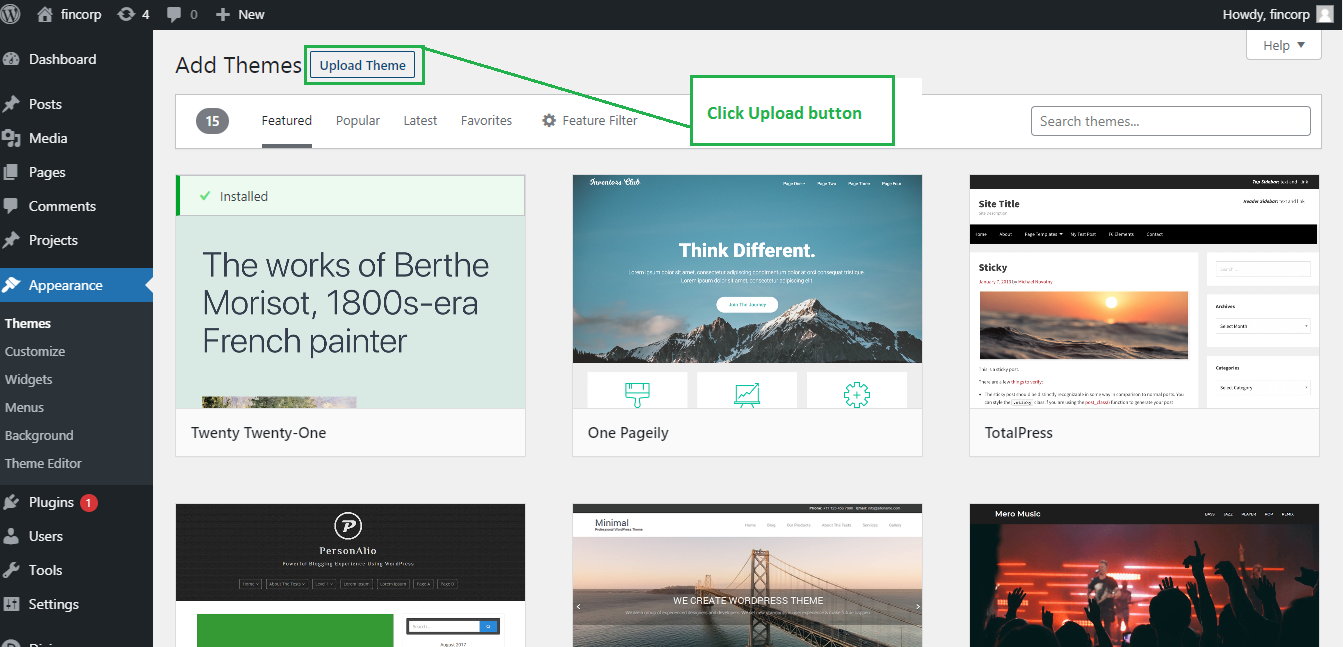Click the Dashboard gauge icon
The image size is (1343, 647).
(x=11, y=59)
